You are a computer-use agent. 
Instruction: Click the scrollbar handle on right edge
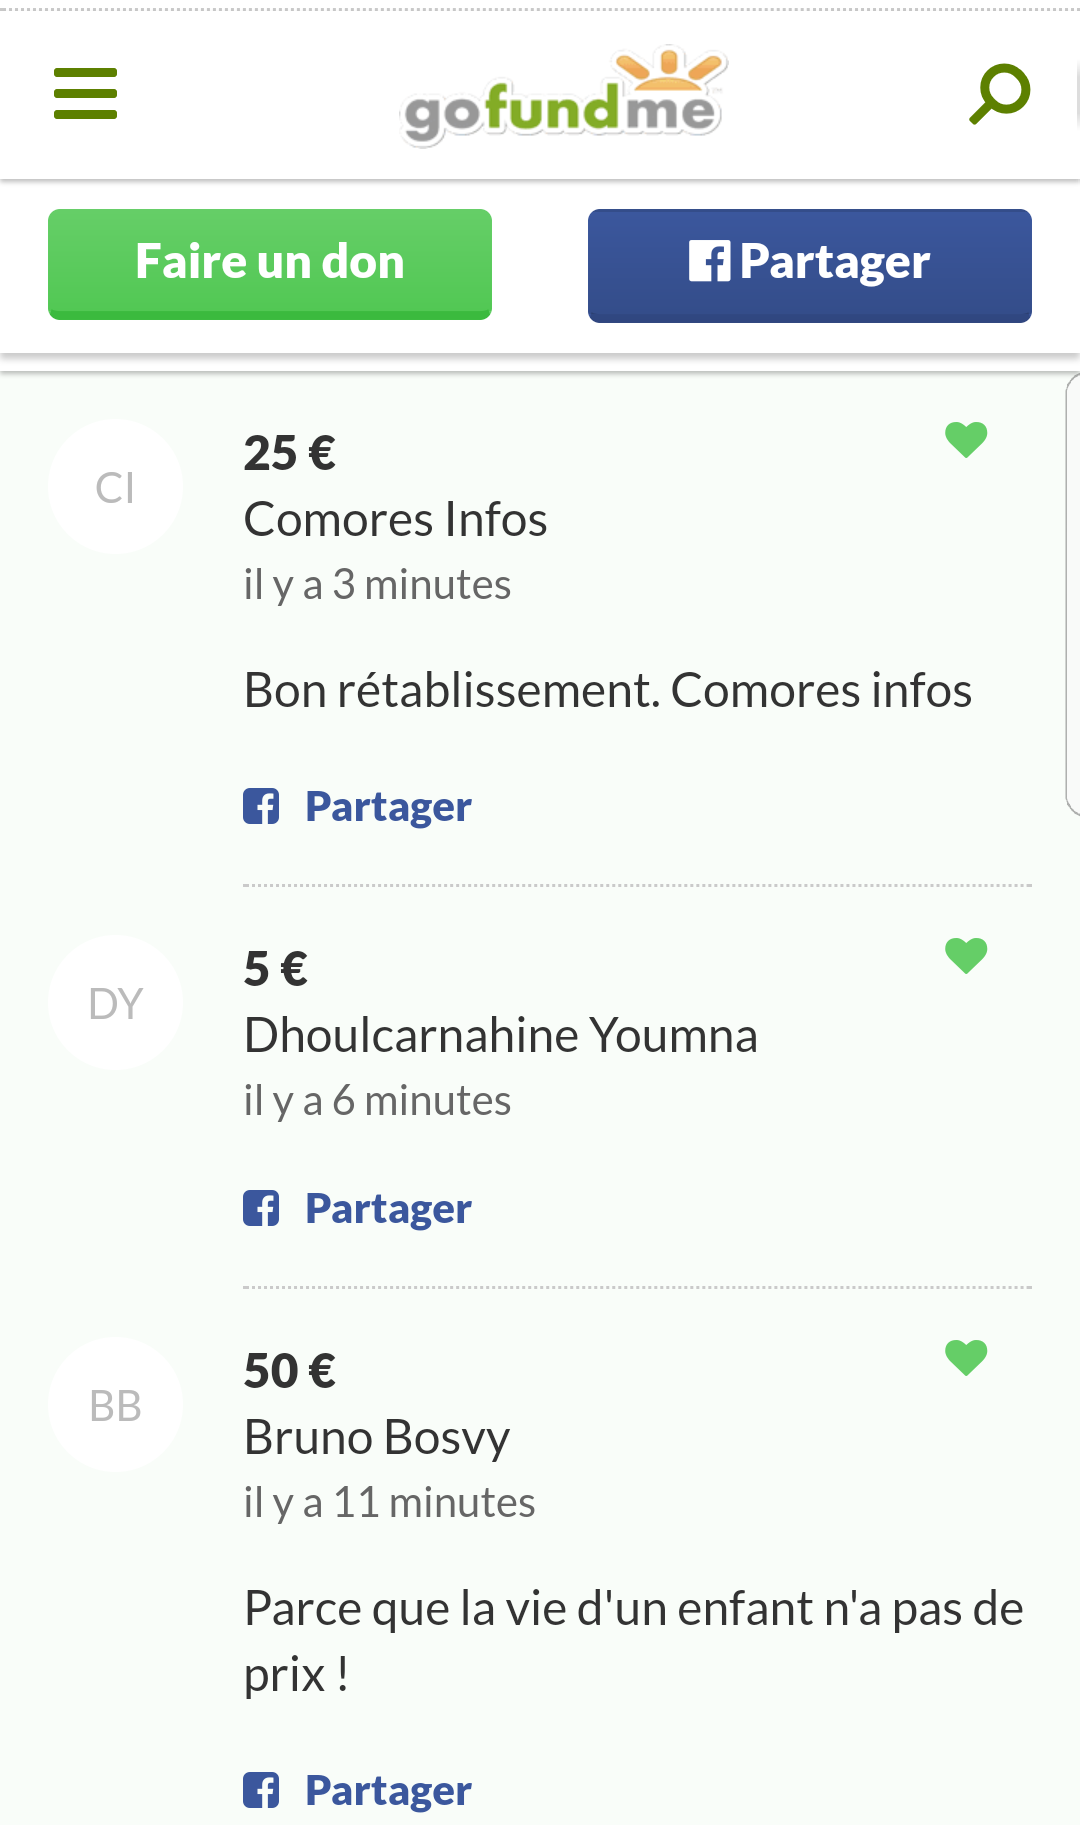click(1072, 594)
